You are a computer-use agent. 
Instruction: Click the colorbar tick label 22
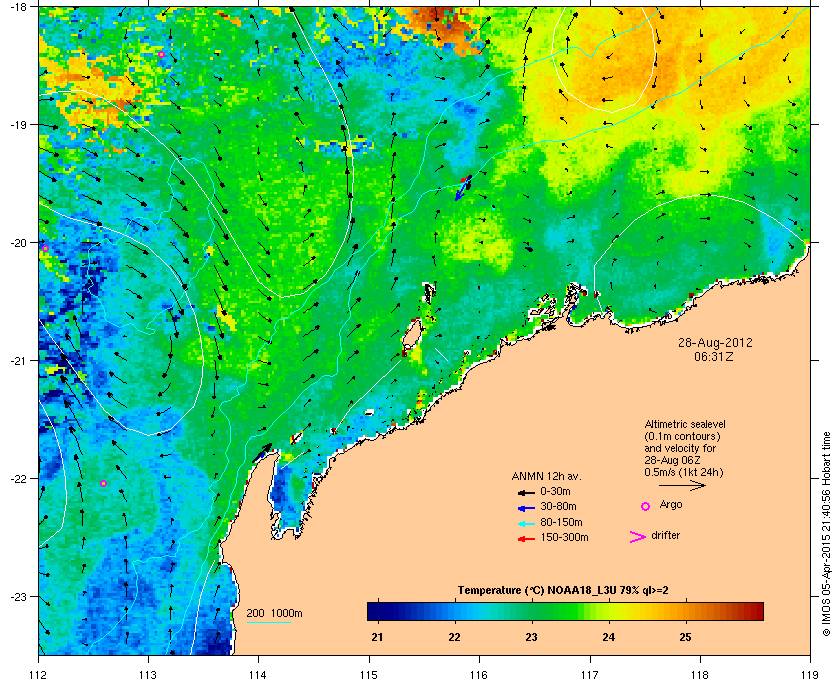pyautogui.click(x=454, y=637)
